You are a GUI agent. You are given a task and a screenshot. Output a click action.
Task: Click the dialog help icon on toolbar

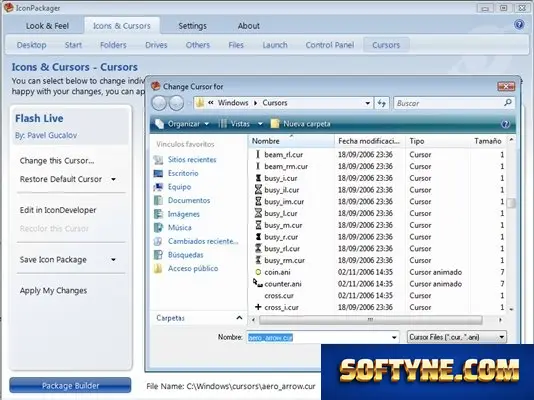[505, 124]
